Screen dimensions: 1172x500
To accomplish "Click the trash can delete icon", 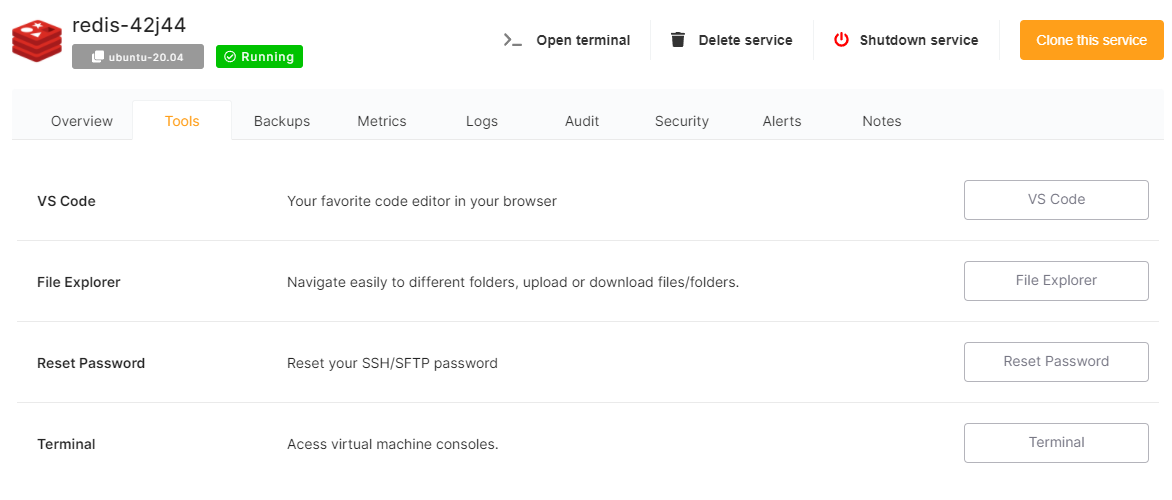I will coord(678,40).
